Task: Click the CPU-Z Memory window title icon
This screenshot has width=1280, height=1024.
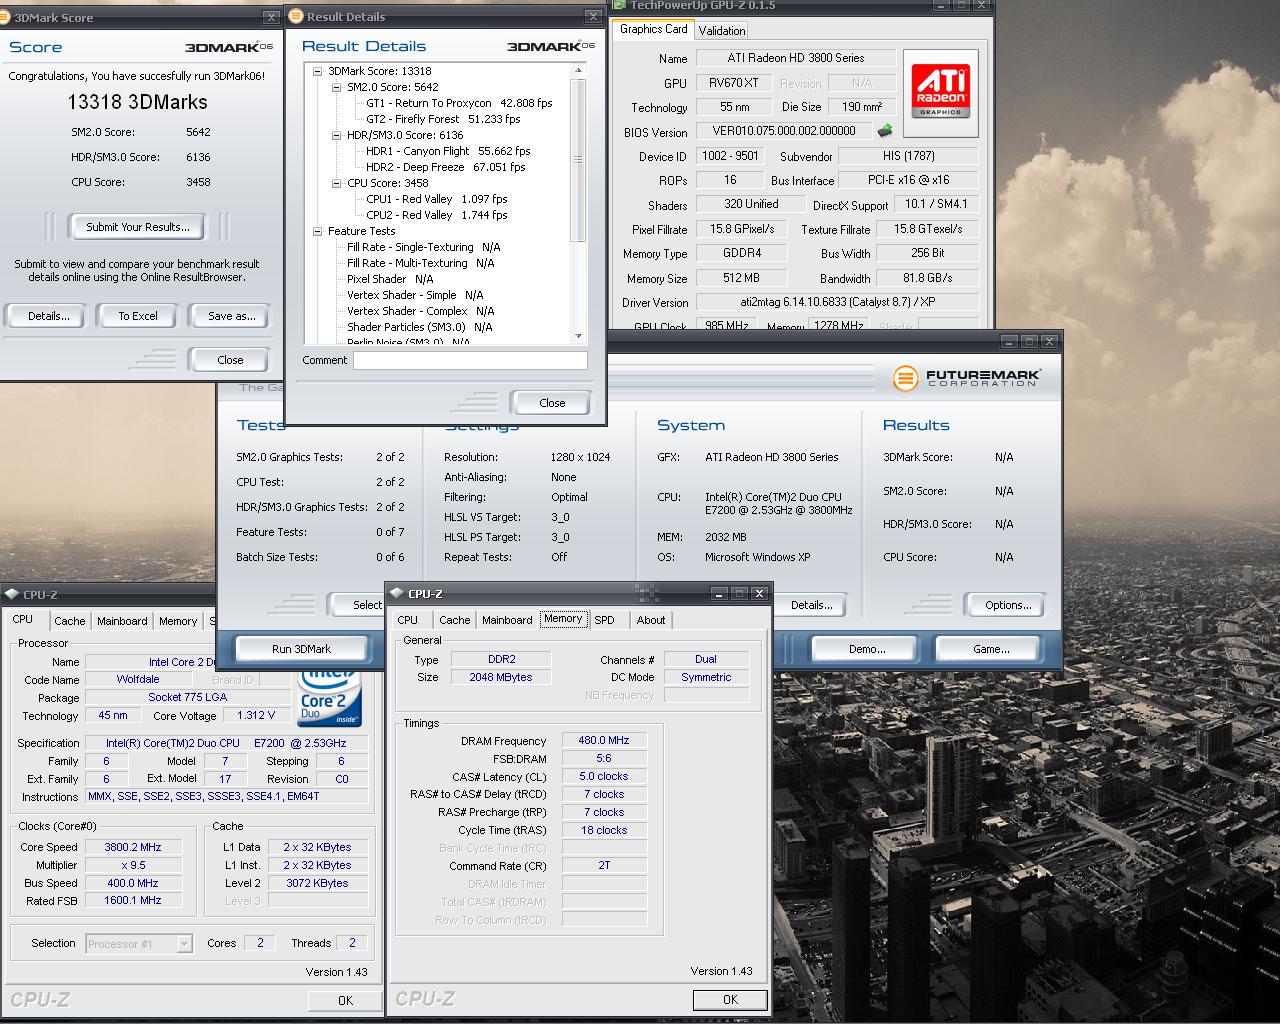Action: [x=397, y=594]
